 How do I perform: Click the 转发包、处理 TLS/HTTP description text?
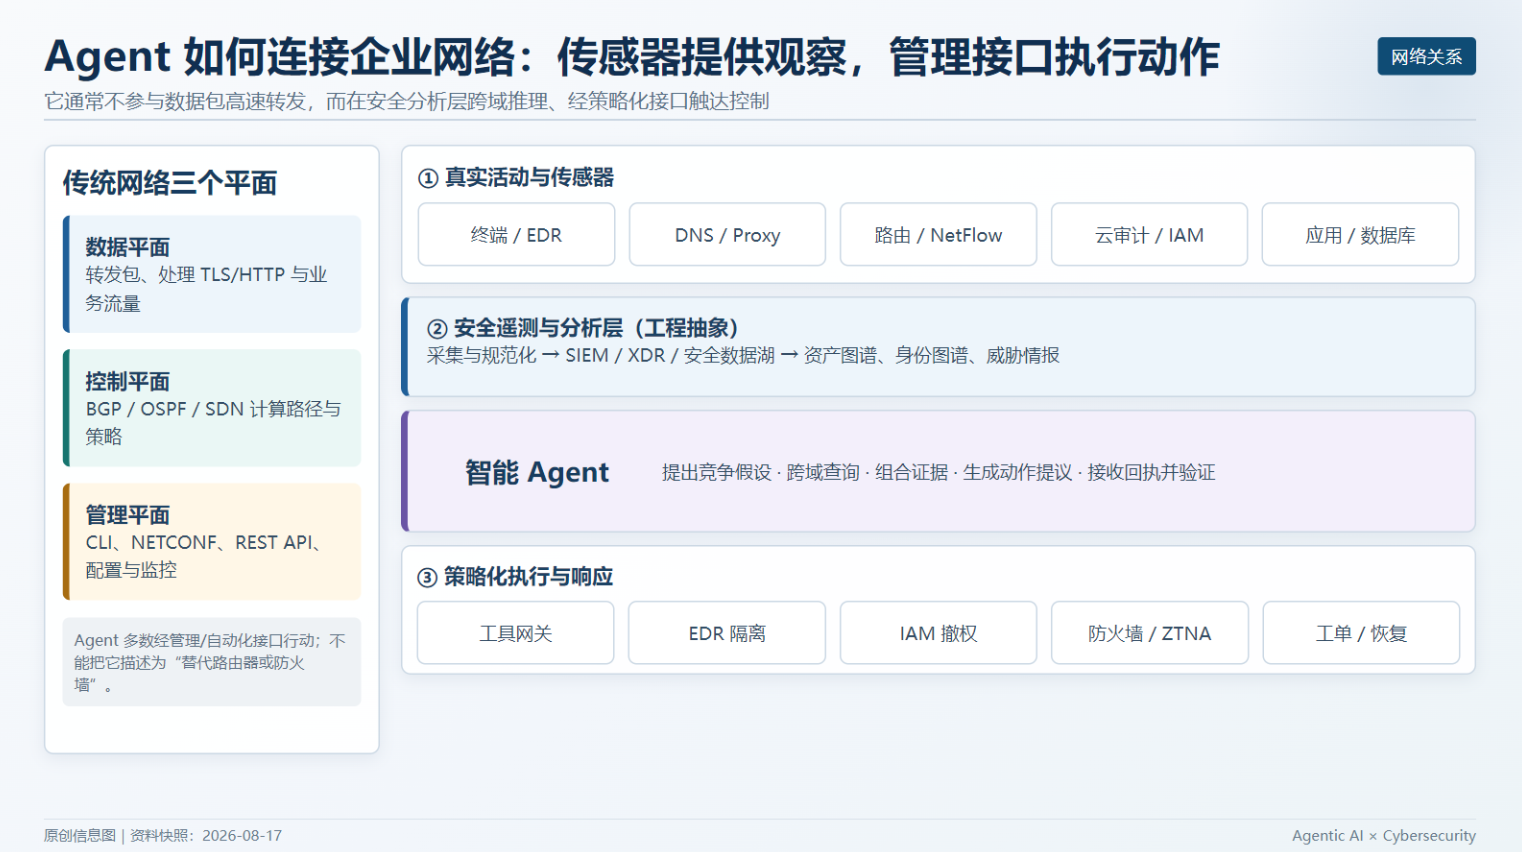point(206,289)
